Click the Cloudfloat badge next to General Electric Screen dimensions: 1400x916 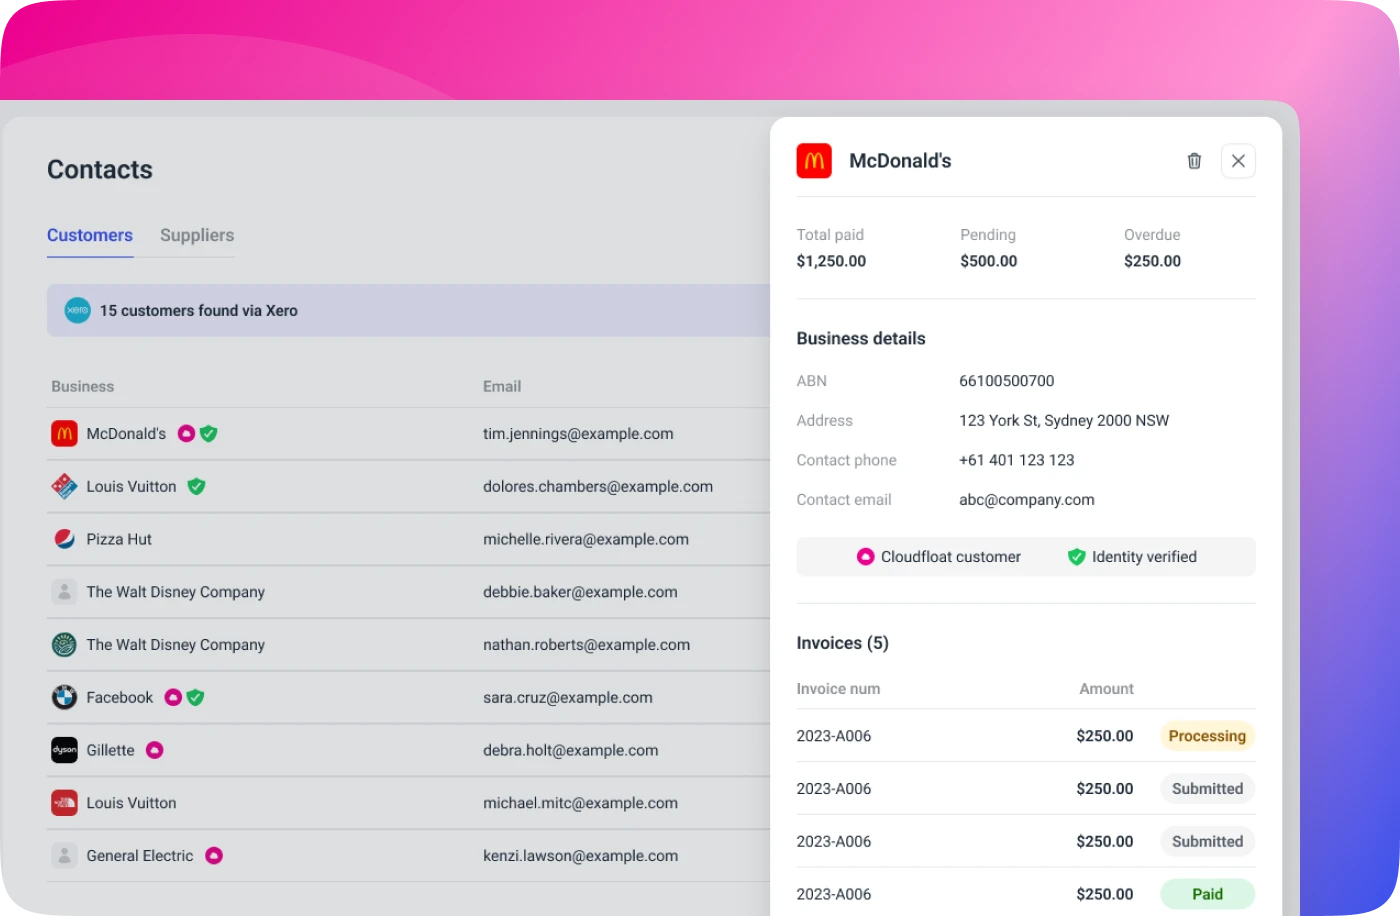[x=213, y=855]
